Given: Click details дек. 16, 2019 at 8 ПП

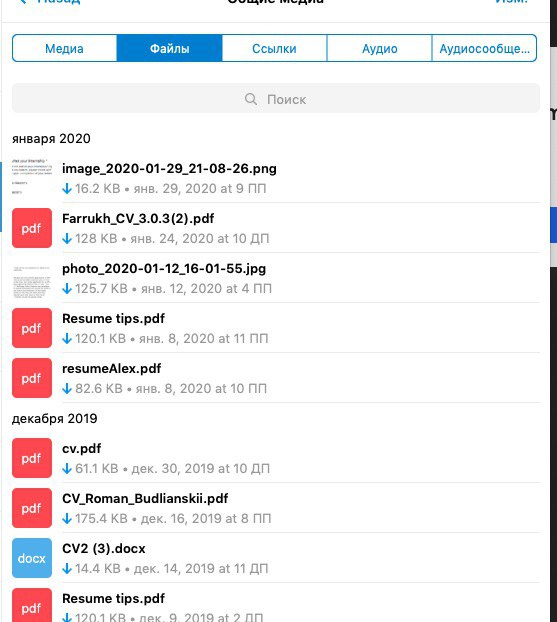Looking at the screenshot, I should (206, 519).
